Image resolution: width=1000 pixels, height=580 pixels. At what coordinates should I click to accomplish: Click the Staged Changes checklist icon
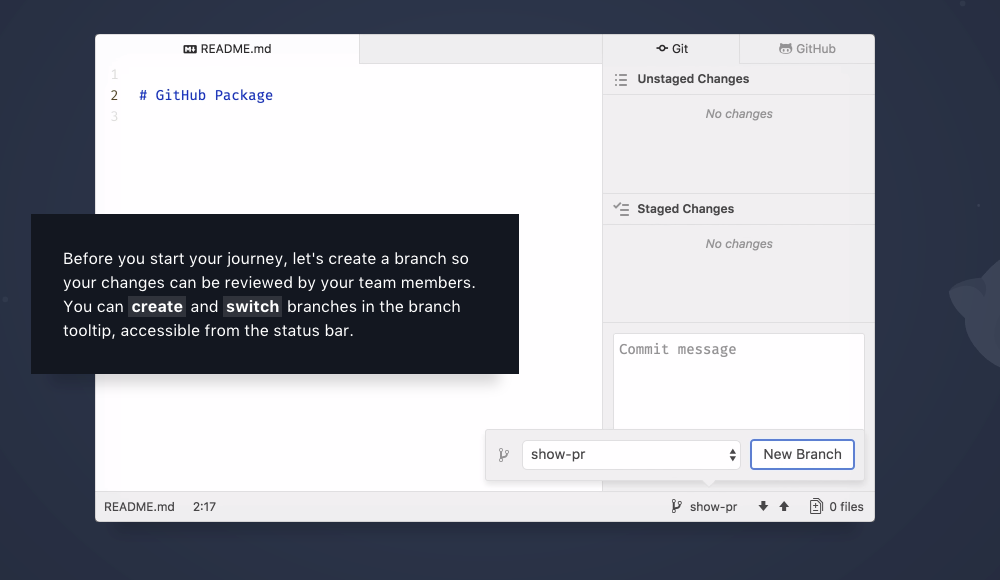click(621, 209)
